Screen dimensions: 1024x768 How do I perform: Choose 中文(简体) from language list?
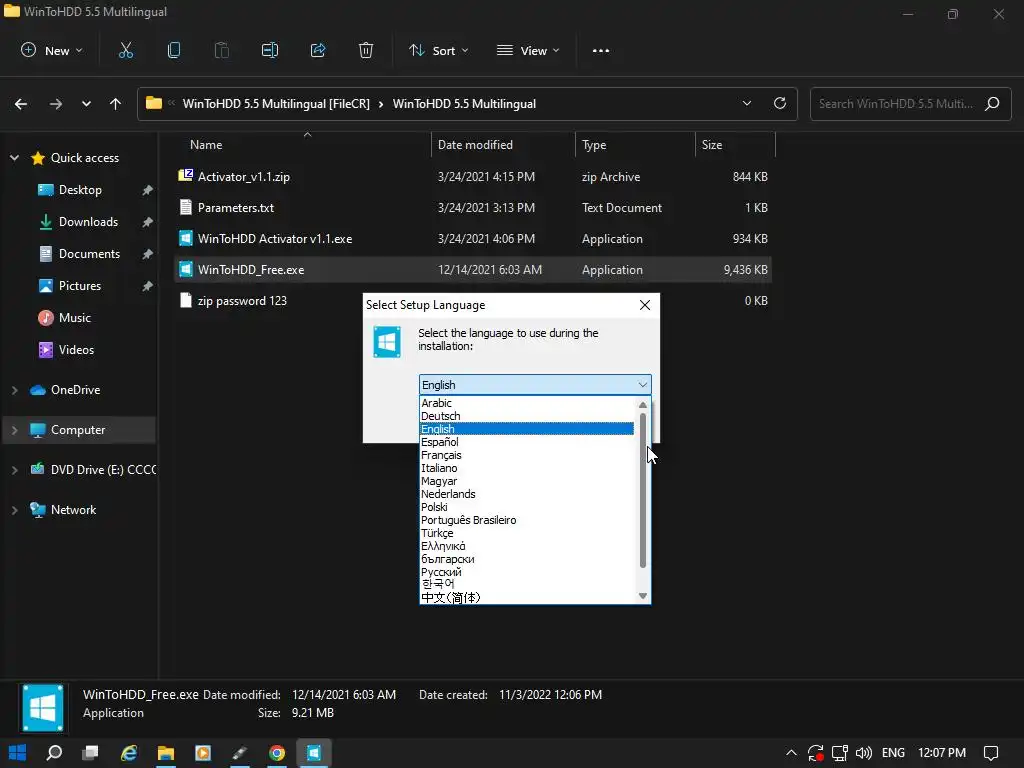pyautogui.click(x=526, y=598)
